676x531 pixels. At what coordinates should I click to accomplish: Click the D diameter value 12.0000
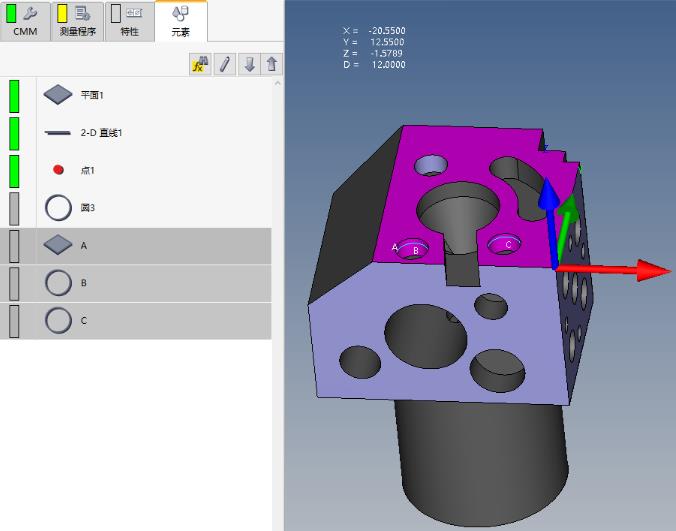[388, 65]
